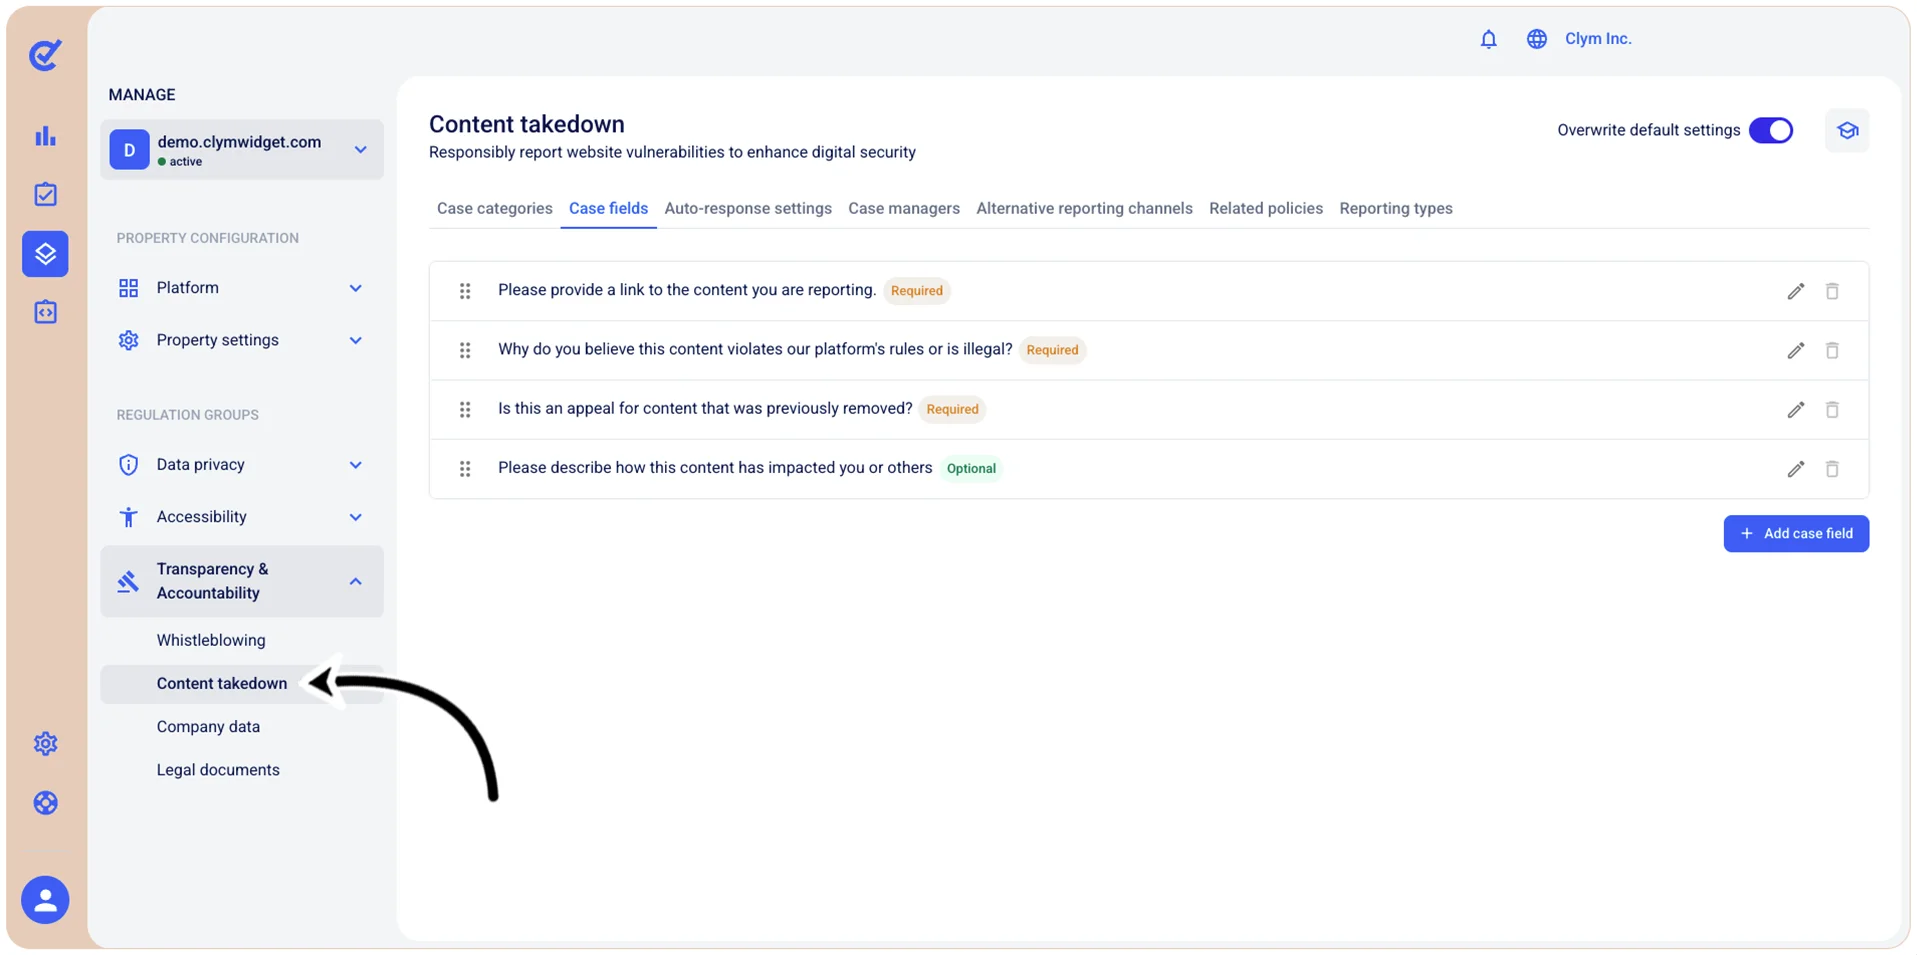The width and height of the screenshot is (1917, 955).
Task: Click the Add case field button
Action: point(1796,534)
